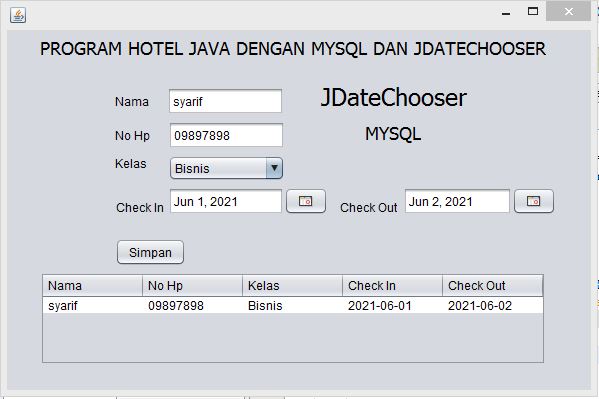Focus the Nama text field
This screenshot has width=599, height=399.
coord(225,101)
